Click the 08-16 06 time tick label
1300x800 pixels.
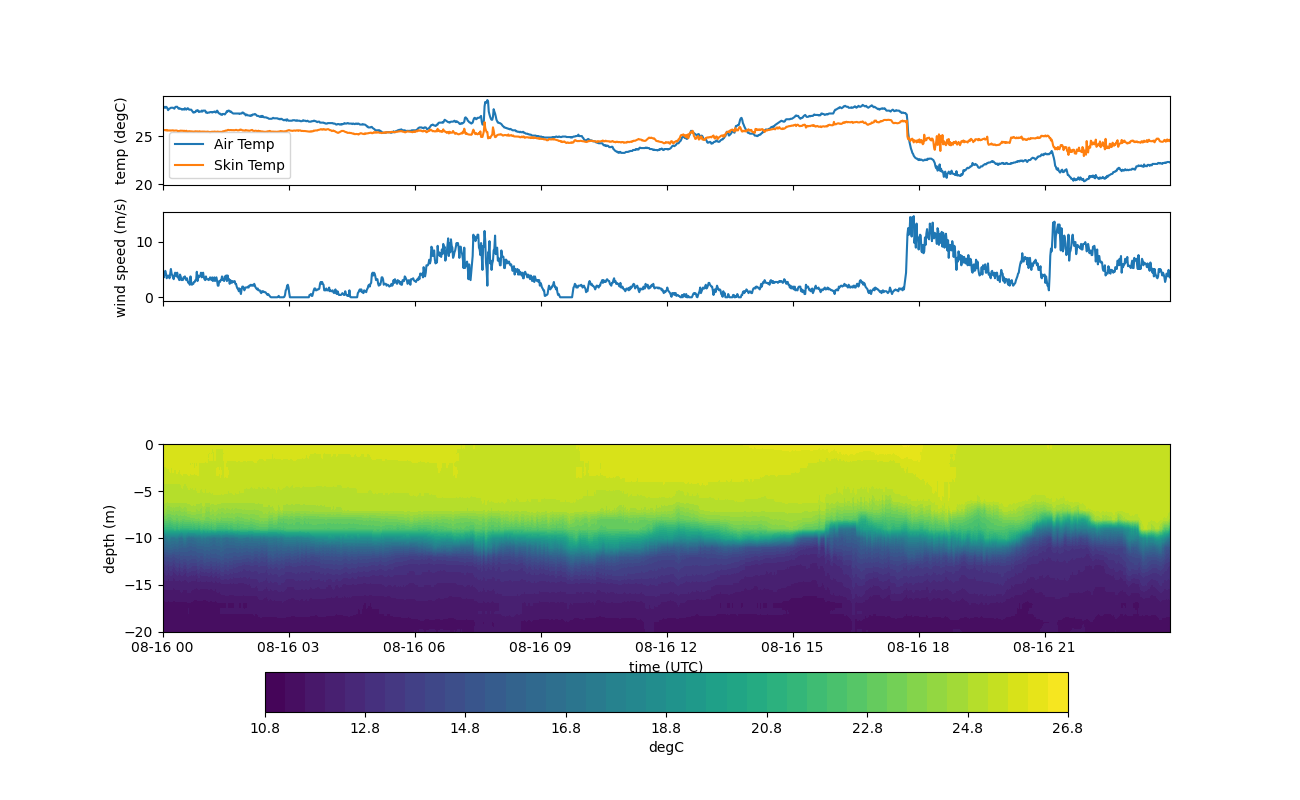415,647
